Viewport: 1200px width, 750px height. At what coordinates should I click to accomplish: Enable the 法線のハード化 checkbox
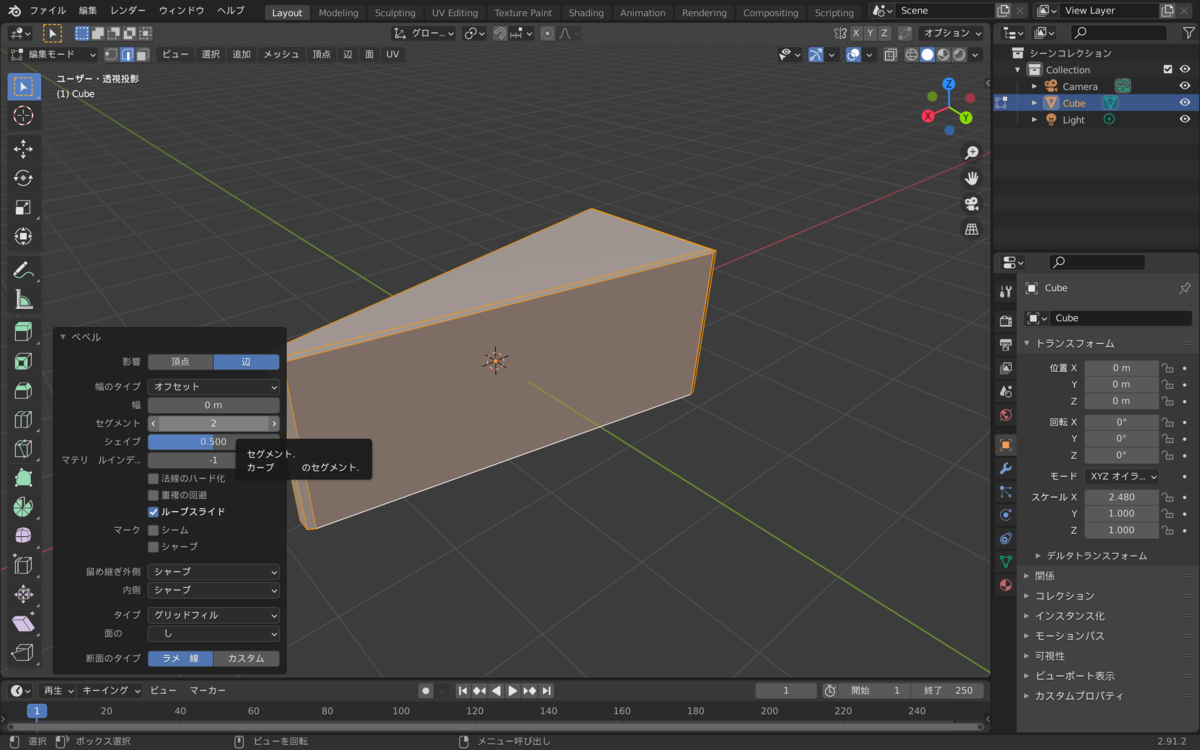(154, 479)
